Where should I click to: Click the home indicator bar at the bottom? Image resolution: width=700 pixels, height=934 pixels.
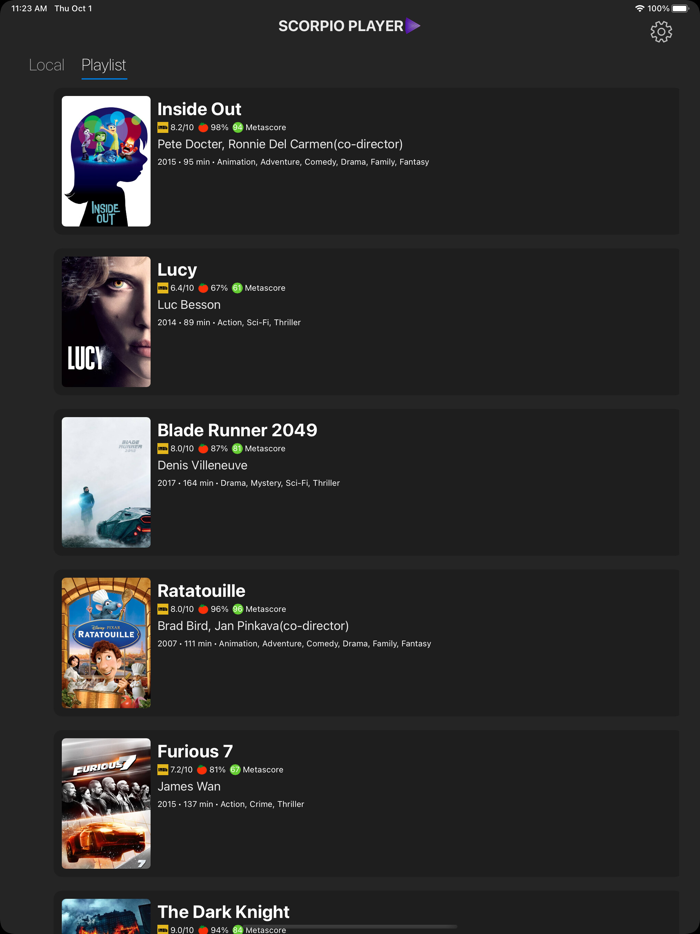pos(350,927)
